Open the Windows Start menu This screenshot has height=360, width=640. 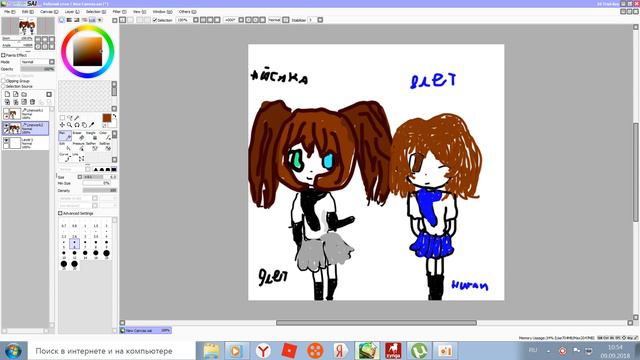click(x=13, y=351)
